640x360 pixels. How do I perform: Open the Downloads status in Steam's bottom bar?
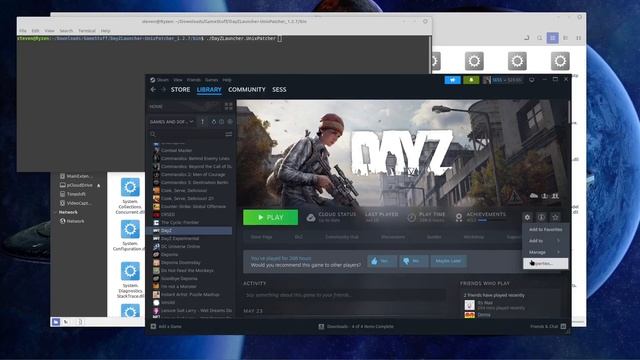(x=356, y=326)
